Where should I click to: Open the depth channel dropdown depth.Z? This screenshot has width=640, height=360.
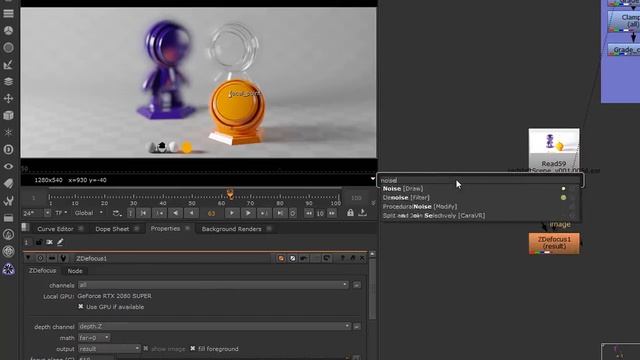click(x=214, y=327)
